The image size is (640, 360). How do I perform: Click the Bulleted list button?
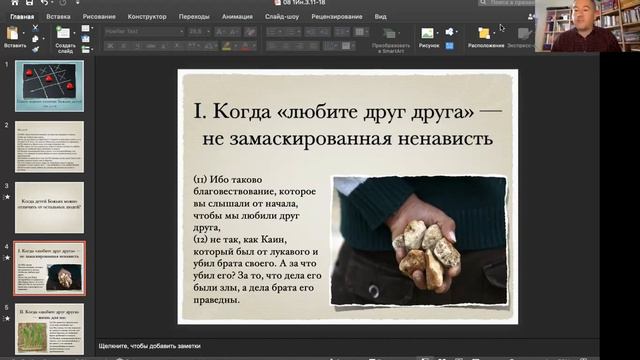tap(272, 31)
